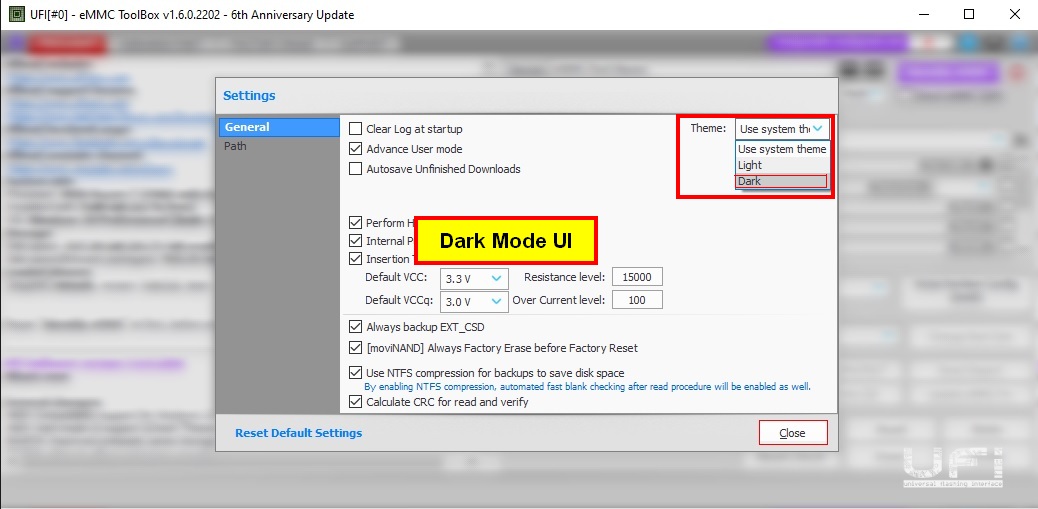Viewport: 1038px width, 509px height.
Task: Toggle the checkbox beginning with Perform
Action: tap(355, 223)
